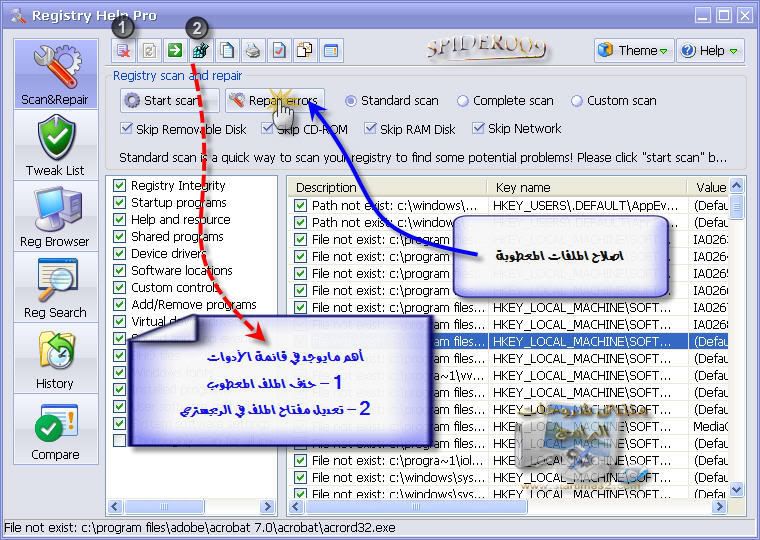The width and height of the screenshot is (760, 540).
Task: Open the Theme dropdown
Action: [x=634, y=50]
